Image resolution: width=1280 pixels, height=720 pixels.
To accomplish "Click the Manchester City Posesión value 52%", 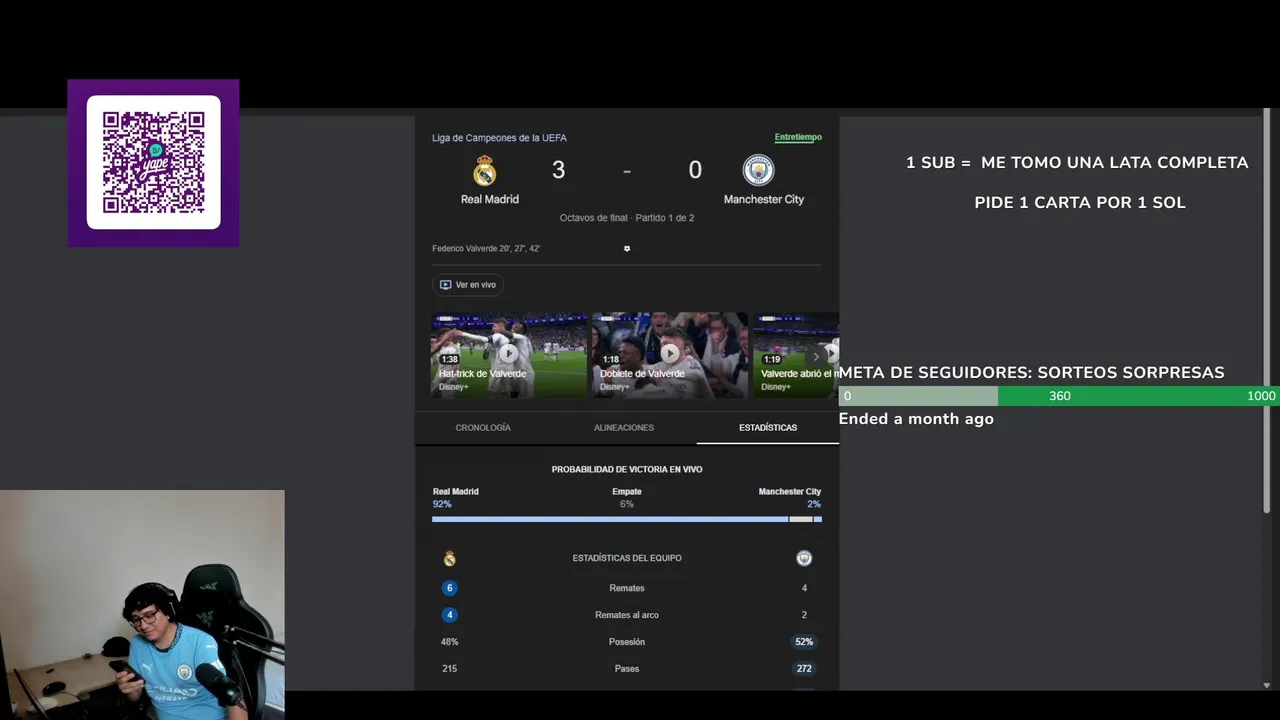I will click(804, 642).
